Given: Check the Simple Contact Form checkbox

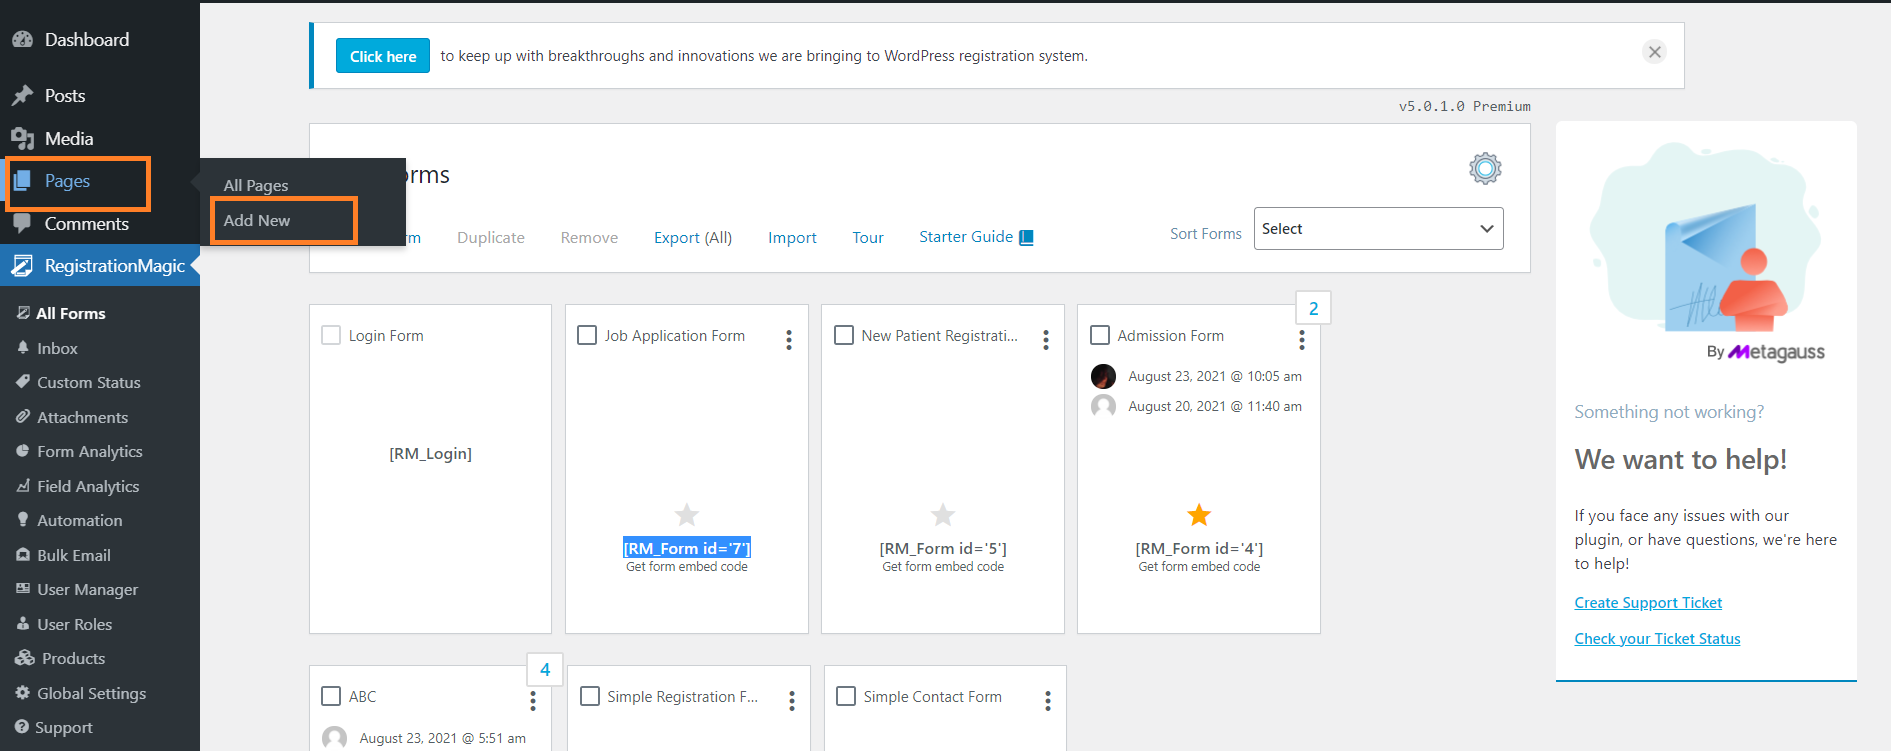Looking at the screenshot, I should (x=846, y=696).
